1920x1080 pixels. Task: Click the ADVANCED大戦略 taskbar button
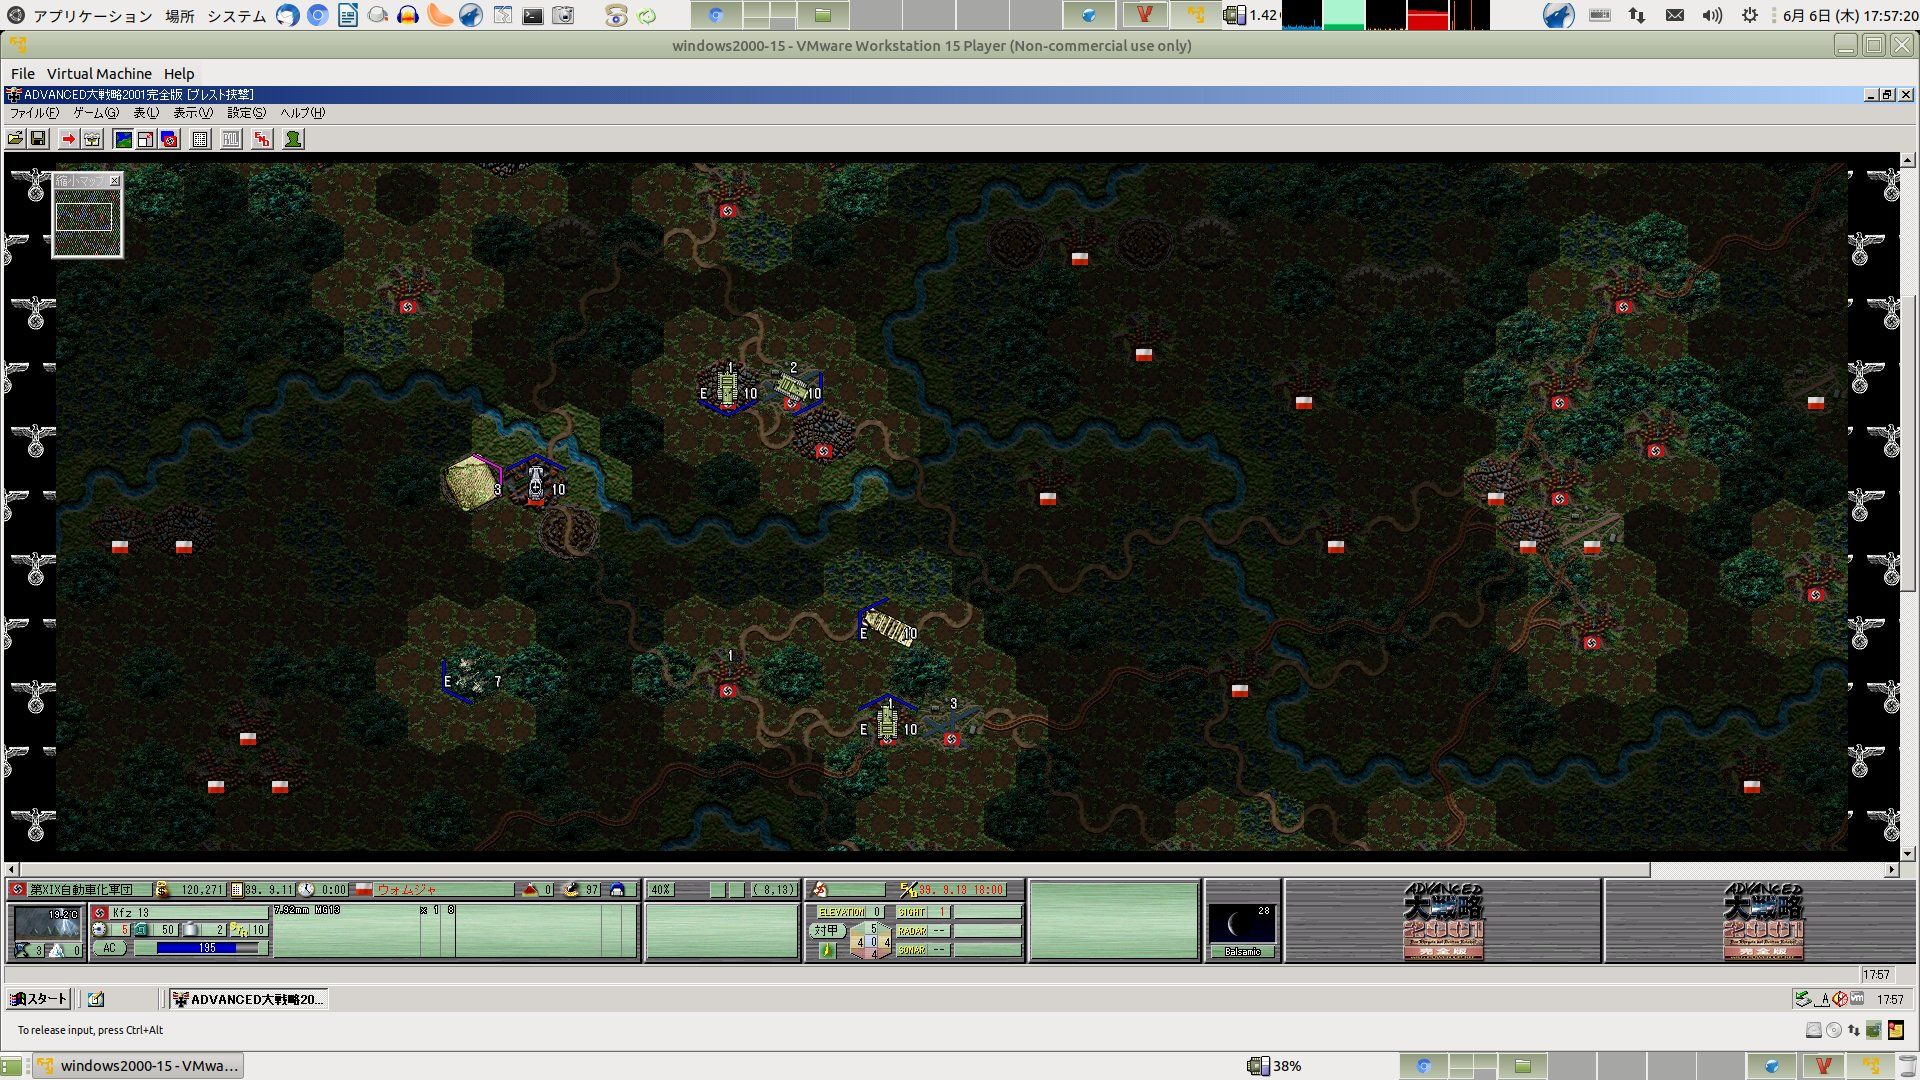248,999
